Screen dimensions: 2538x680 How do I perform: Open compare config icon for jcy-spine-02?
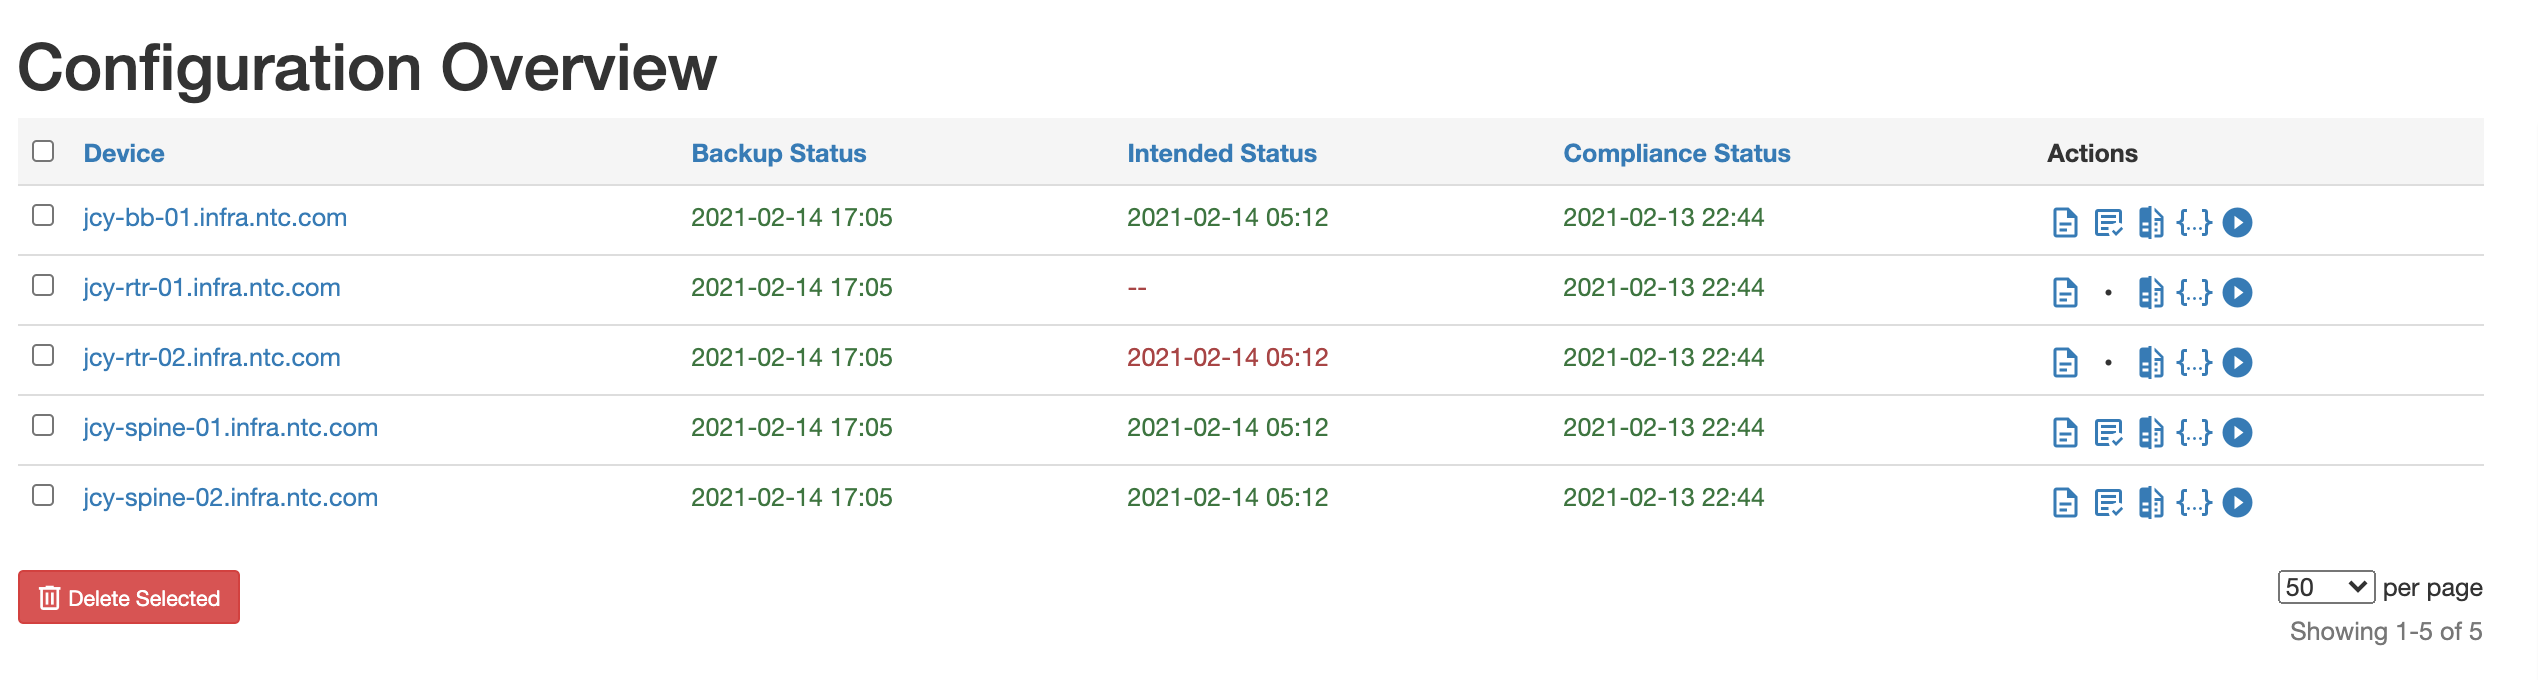click(x=2151, y=502)
